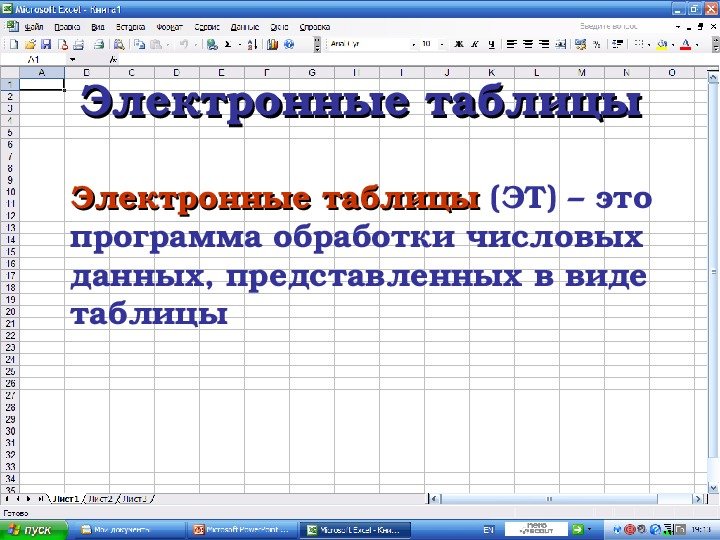720x540 pixels.
Task: Toggle bold formatting (Ж)
Action: pos(459,44)
